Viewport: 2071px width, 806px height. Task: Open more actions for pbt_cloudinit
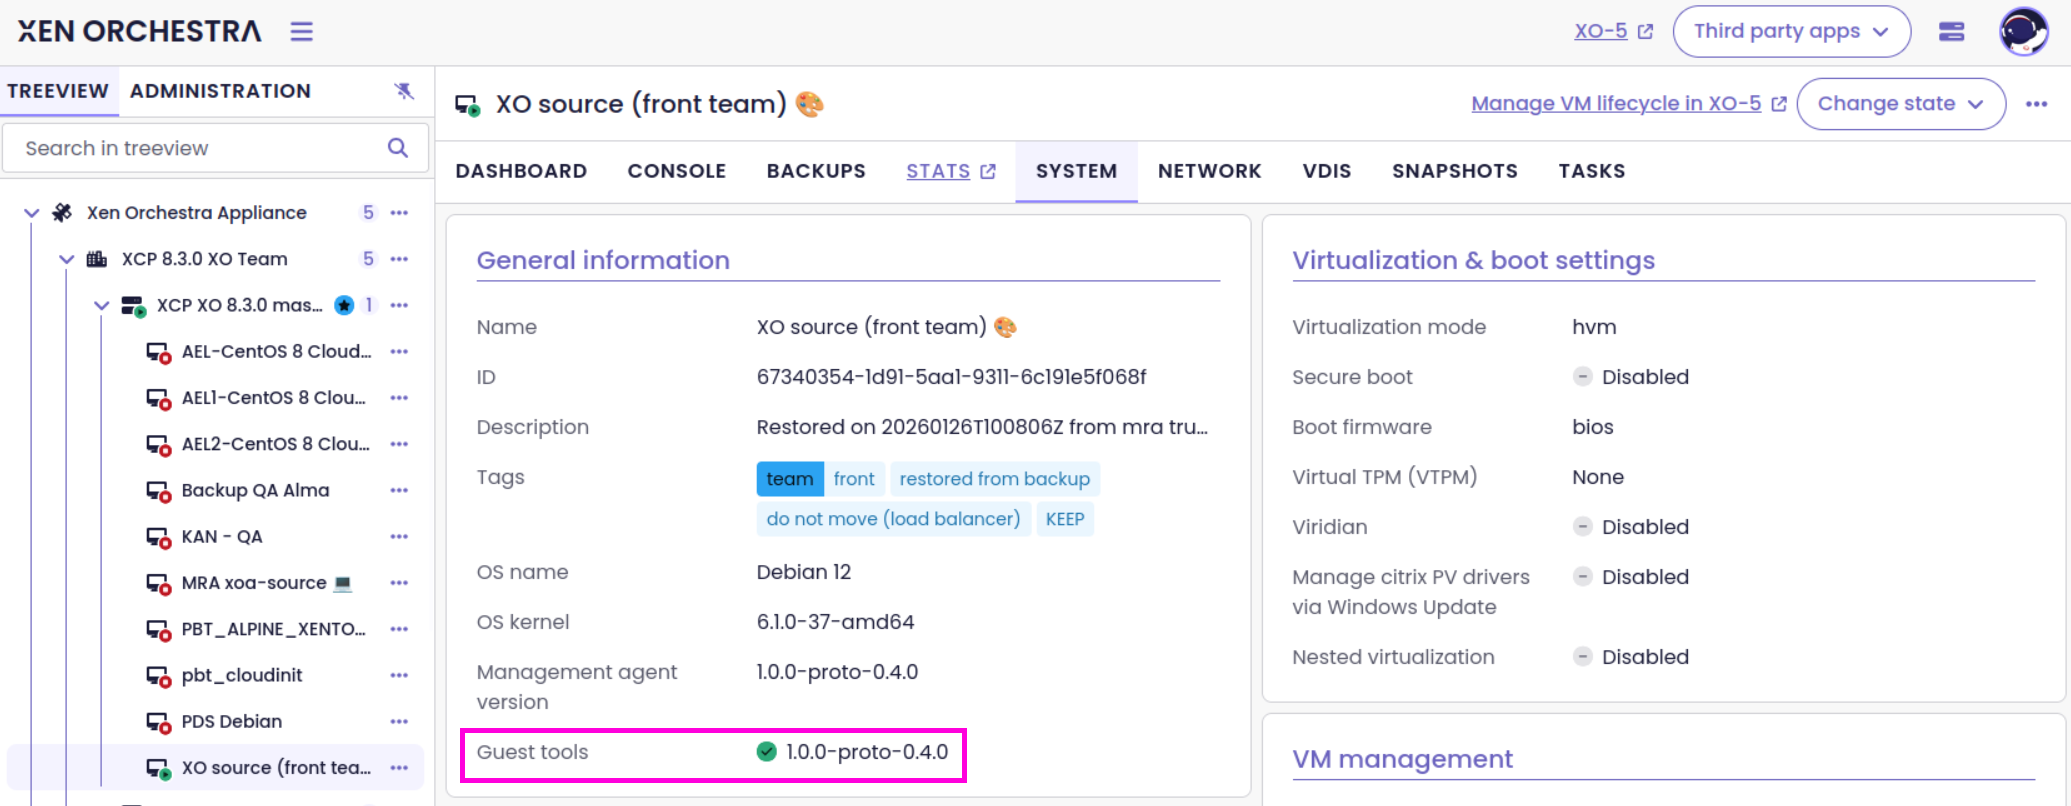400,675
